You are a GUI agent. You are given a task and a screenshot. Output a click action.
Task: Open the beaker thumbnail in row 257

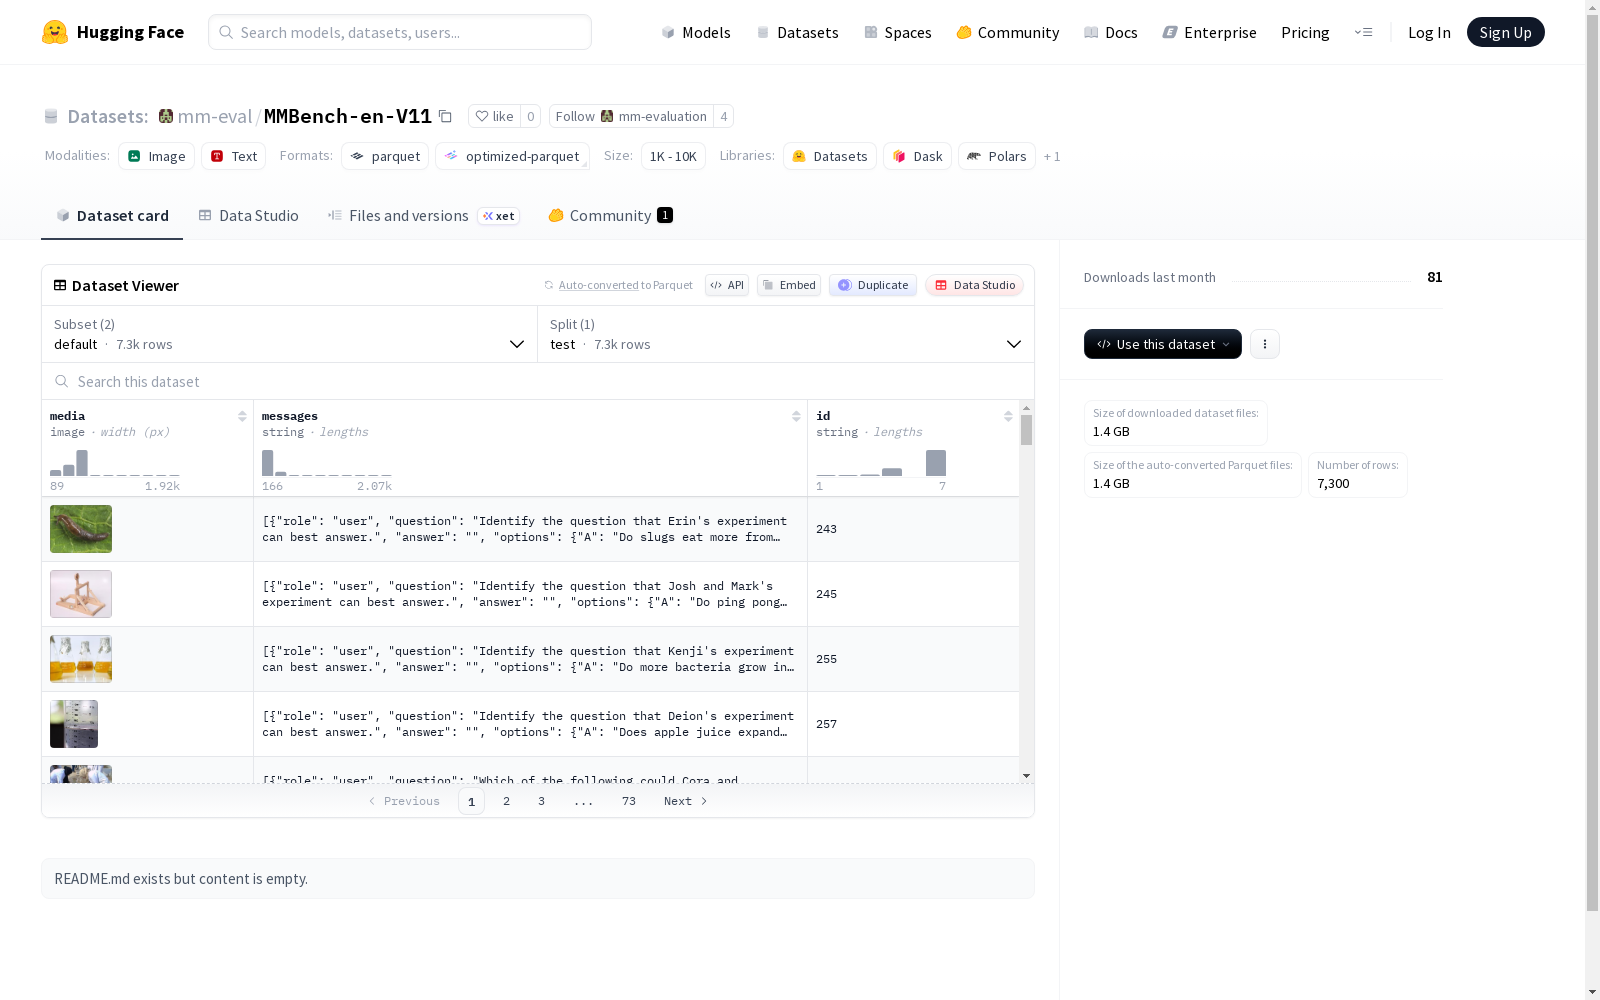(x=74, y=724)
